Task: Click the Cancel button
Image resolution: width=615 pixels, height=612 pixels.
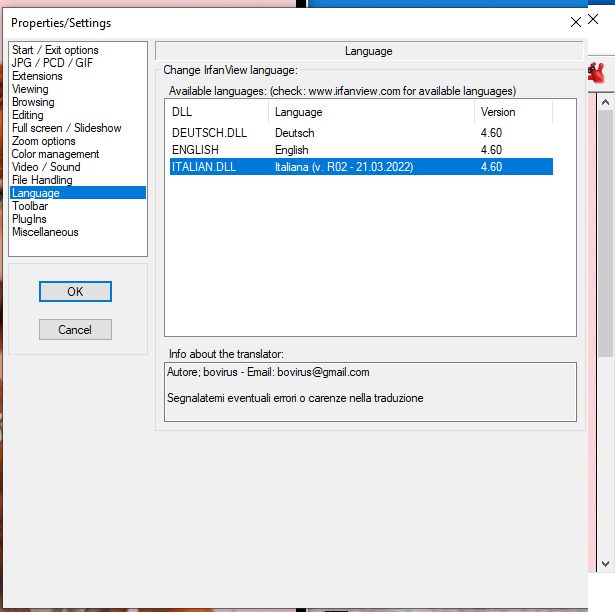Action: pos(75,330)
